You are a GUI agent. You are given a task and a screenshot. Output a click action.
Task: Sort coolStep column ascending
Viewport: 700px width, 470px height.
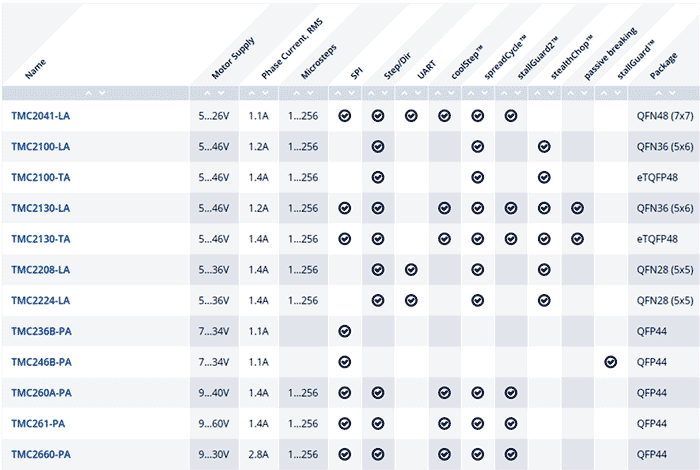[438, 93]
